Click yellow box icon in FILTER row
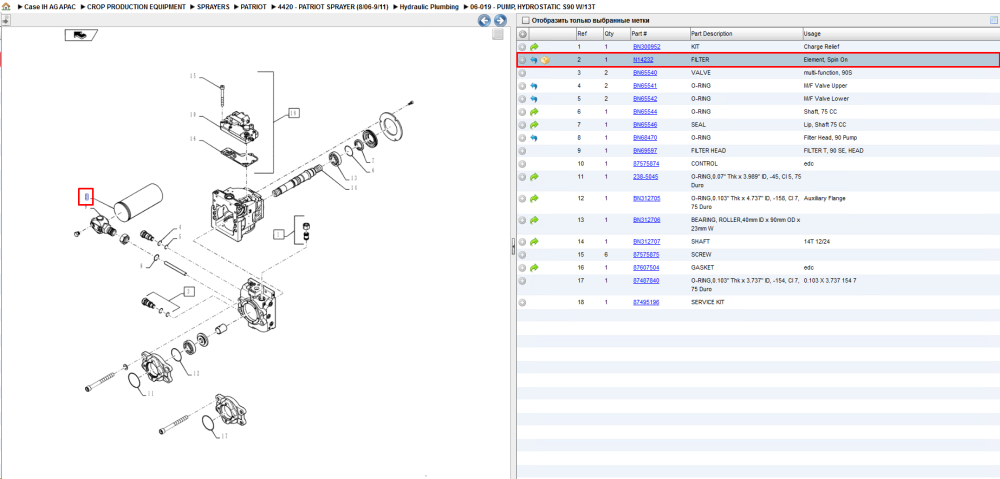Image resolution: width=1000 pixels, height=479 pixels. 545,60
